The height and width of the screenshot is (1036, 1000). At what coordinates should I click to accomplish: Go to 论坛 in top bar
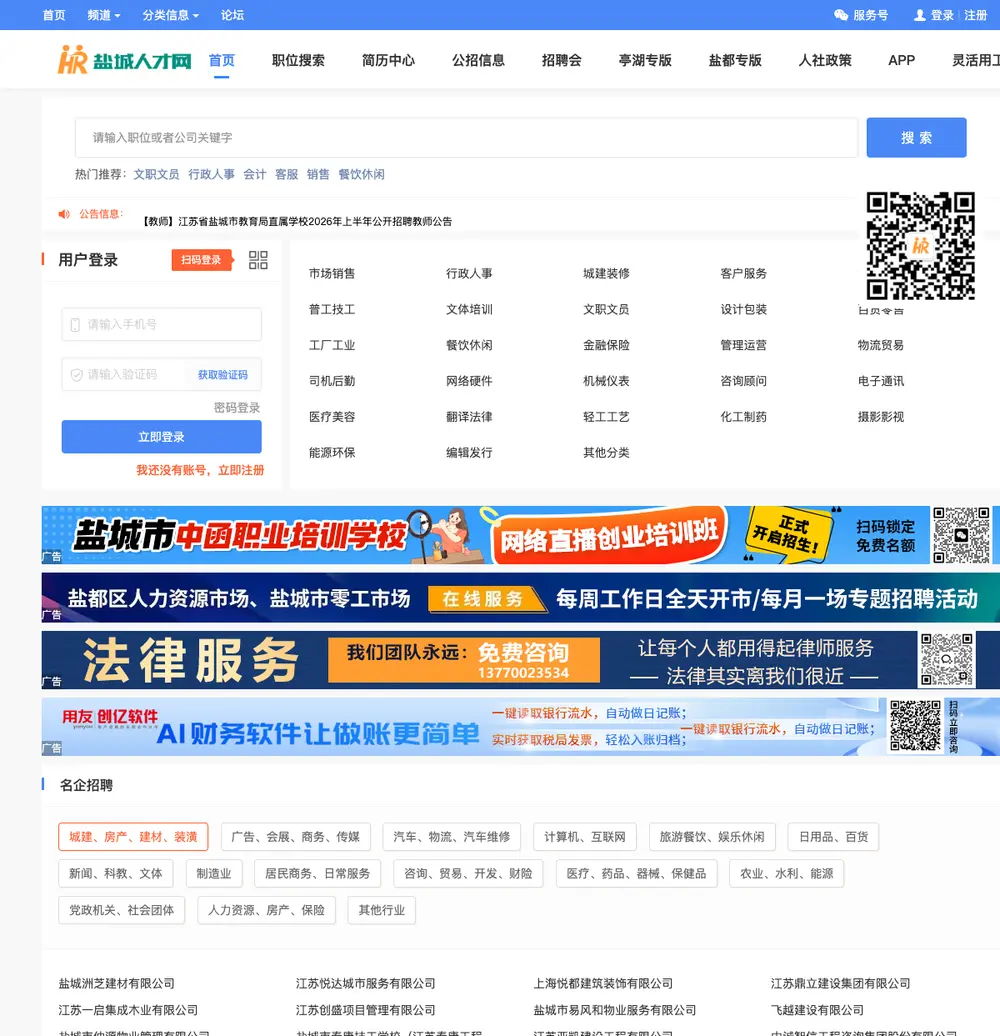pos(232,15)
